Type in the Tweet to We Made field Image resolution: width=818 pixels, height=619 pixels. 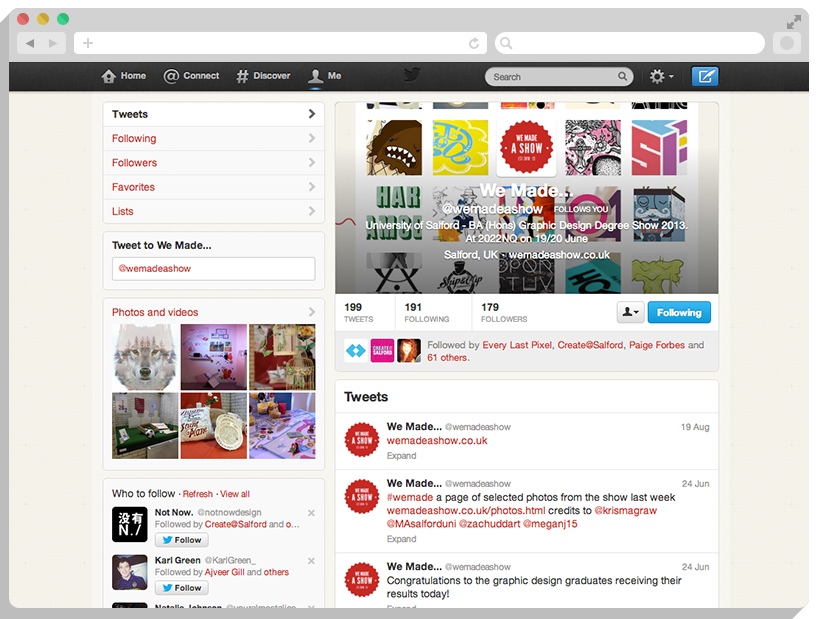click(213, 269)
